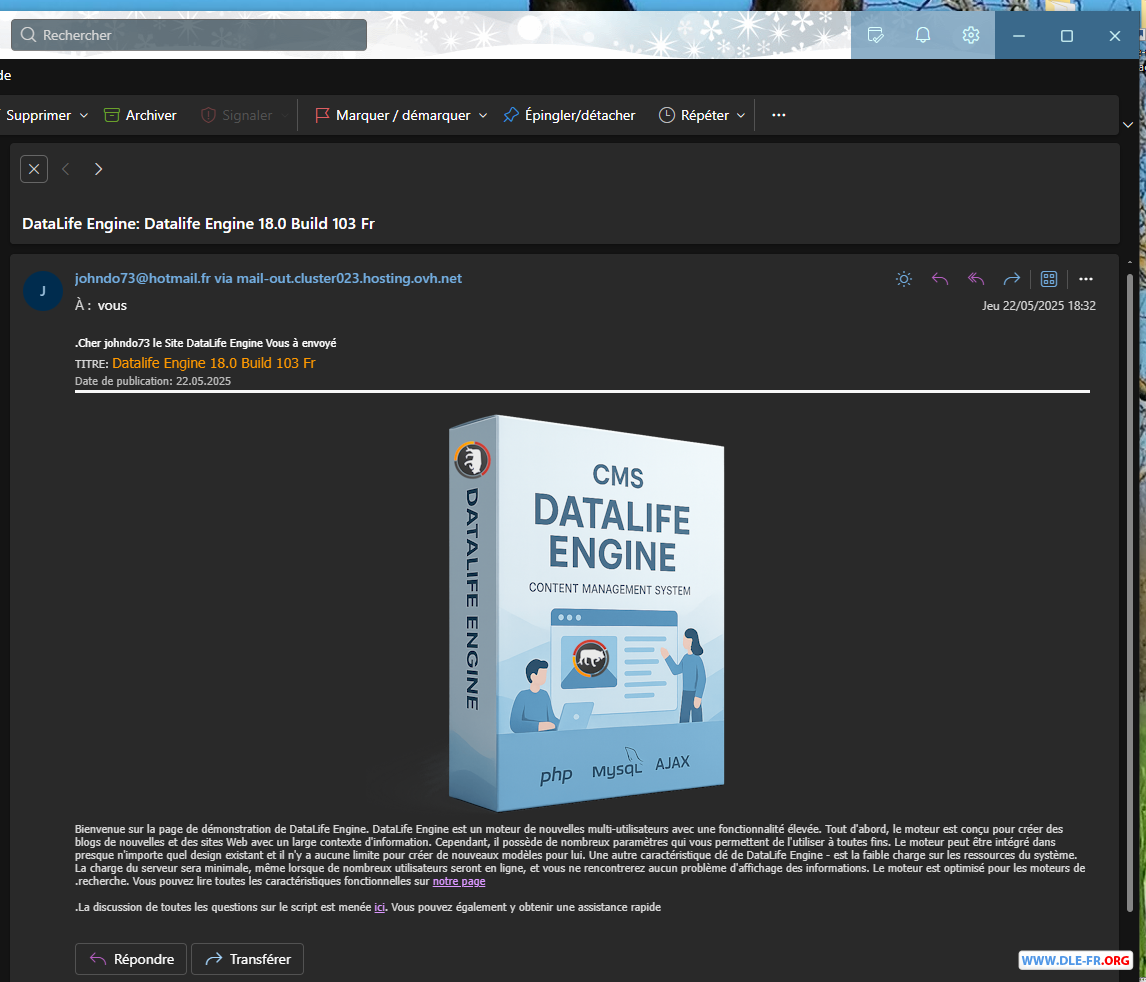Expand the Répéter dropdown arrow
Screen dimensions: 1146x982
(740, 115)
